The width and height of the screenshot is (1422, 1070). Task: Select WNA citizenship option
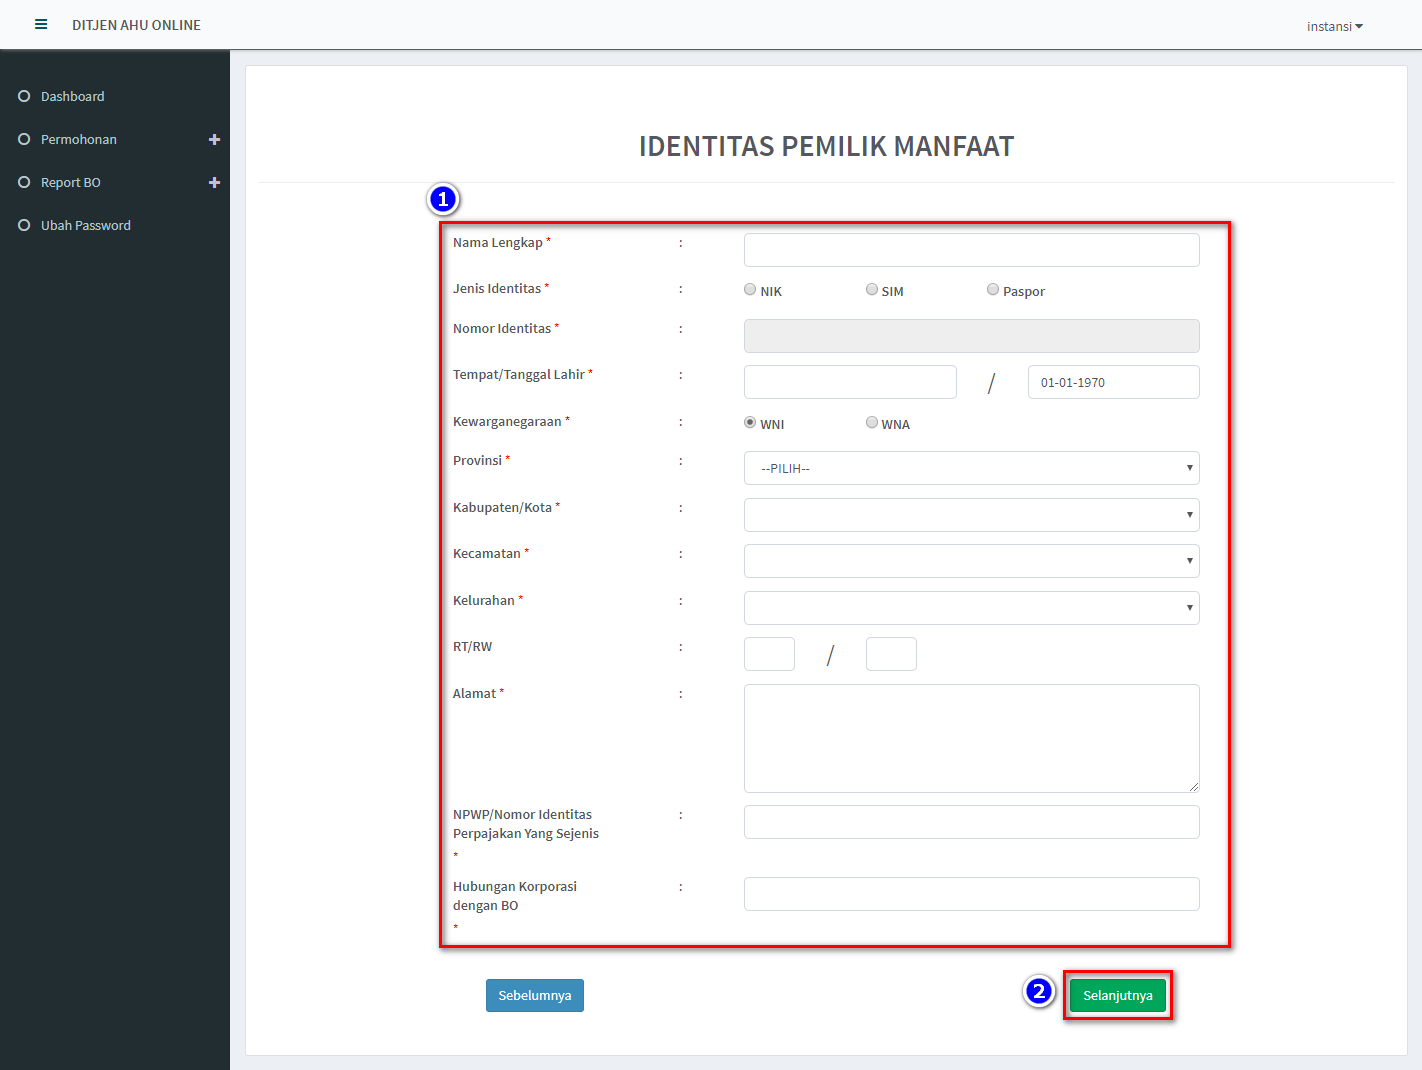click(872, 423)
